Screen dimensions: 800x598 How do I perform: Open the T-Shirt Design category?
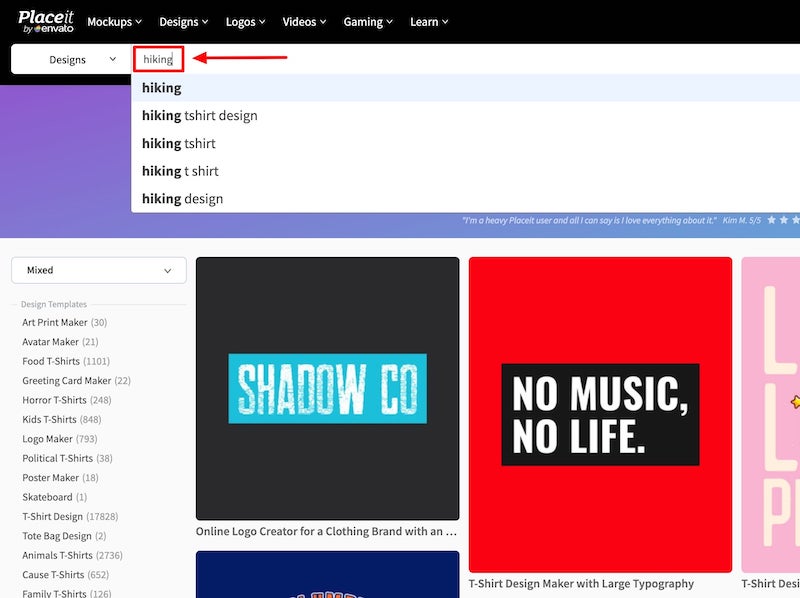[x=53, y=517]
